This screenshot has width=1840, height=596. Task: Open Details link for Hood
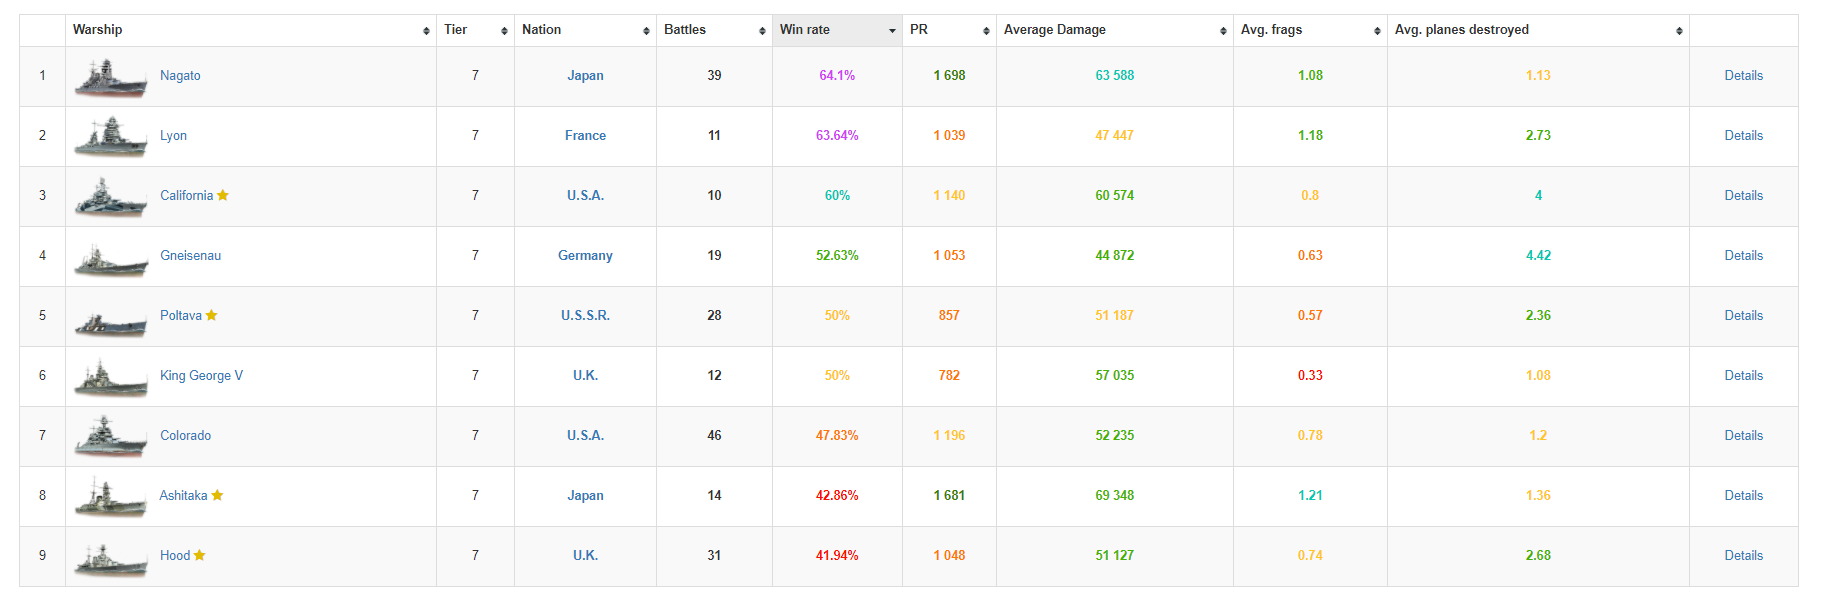1743,556
